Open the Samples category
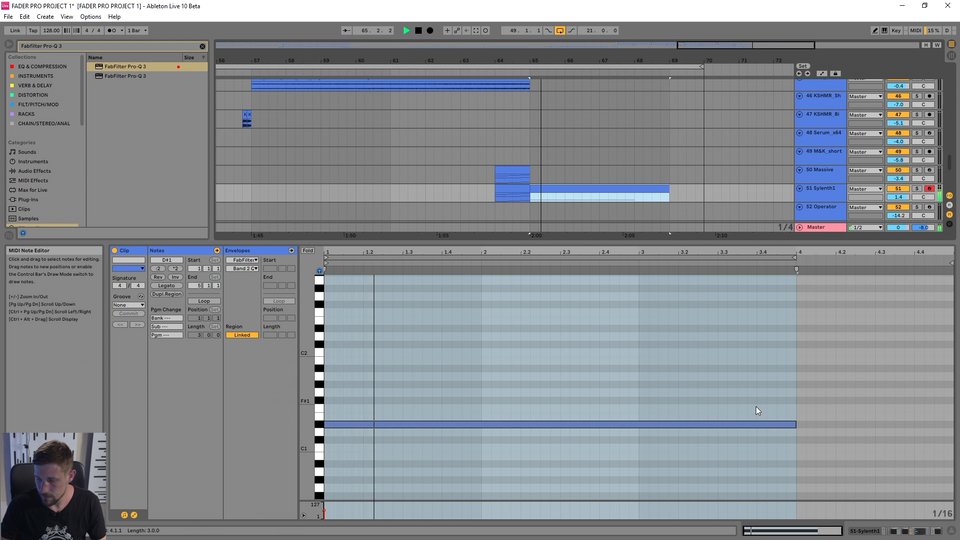This screenshot has width=960, height=540. 28,219
